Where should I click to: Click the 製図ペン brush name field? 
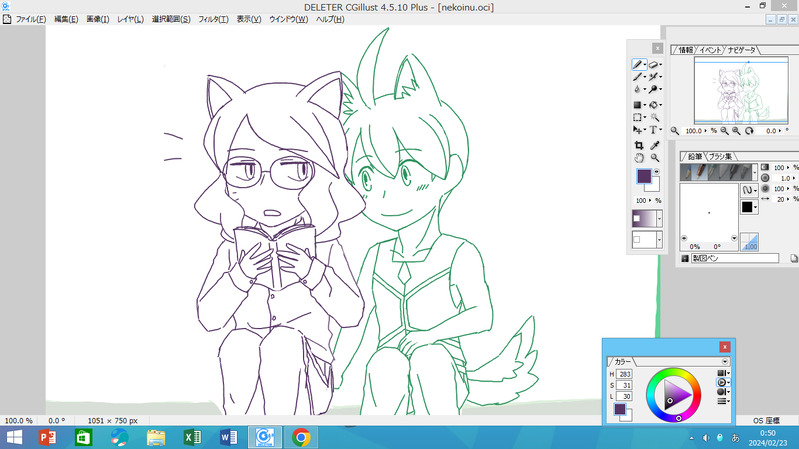pyautogui.click(x=734, y=258)
